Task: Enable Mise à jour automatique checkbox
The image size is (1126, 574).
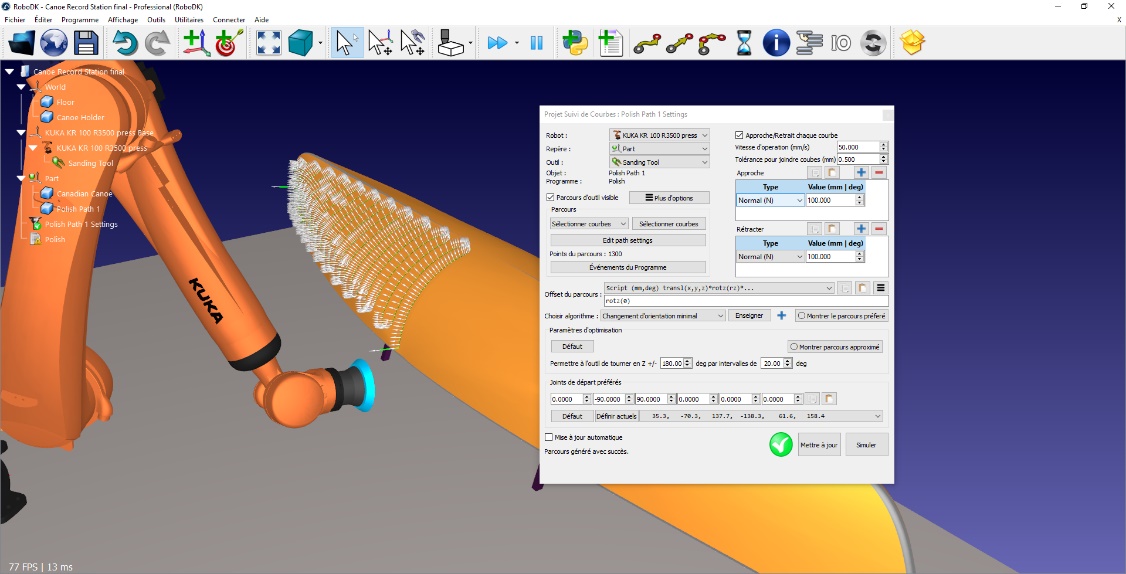Action: point(549,437)
